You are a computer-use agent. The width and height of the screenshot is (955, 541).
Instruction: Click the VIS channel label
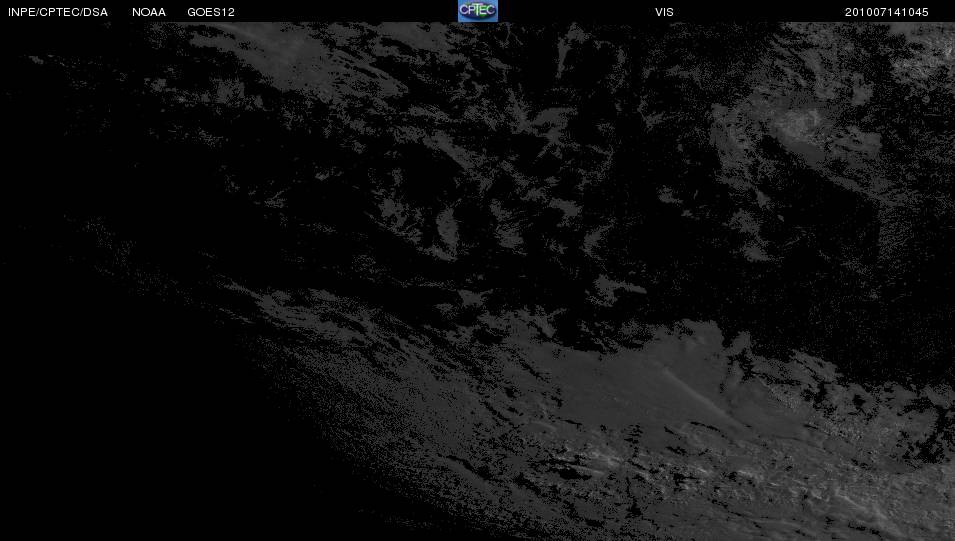(664, 12)
